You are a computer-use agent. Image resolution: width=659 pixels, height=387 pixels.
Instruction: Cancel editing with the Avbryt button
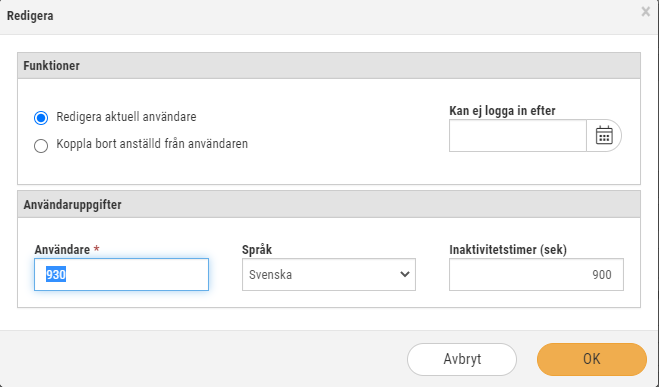pos(462,359)
